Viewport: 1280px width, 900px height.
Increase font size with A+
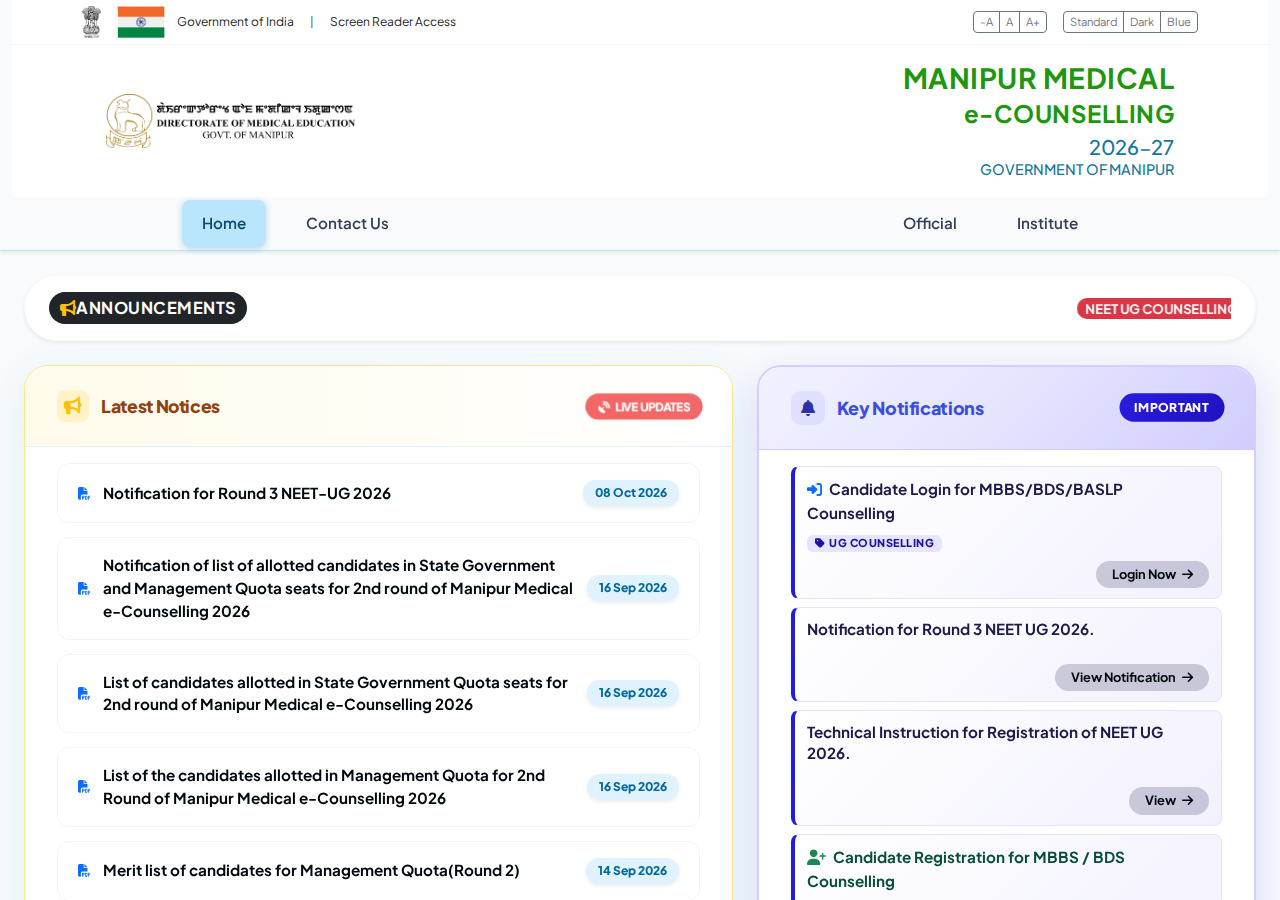click(x=1033, y=22)
